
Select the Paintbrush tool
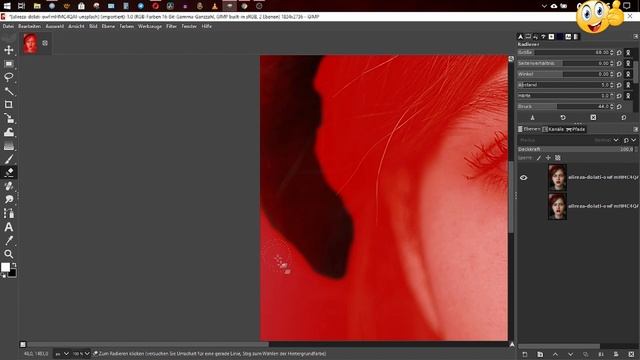pos(9,159)
